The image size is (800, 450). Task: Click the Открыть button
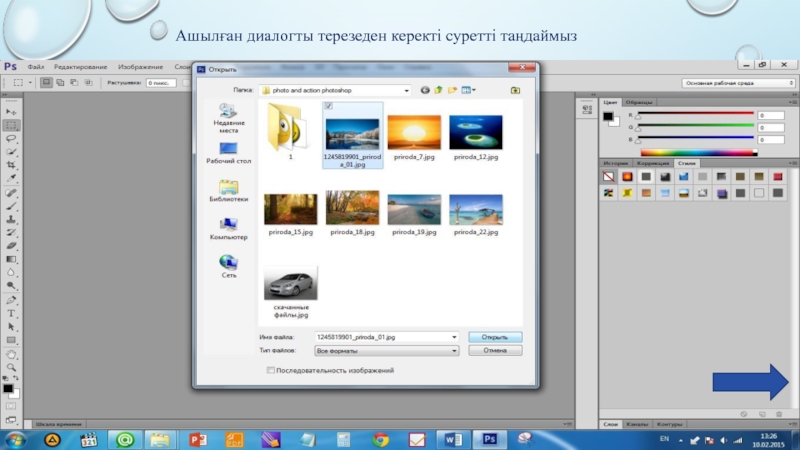[x=495, y=337]
